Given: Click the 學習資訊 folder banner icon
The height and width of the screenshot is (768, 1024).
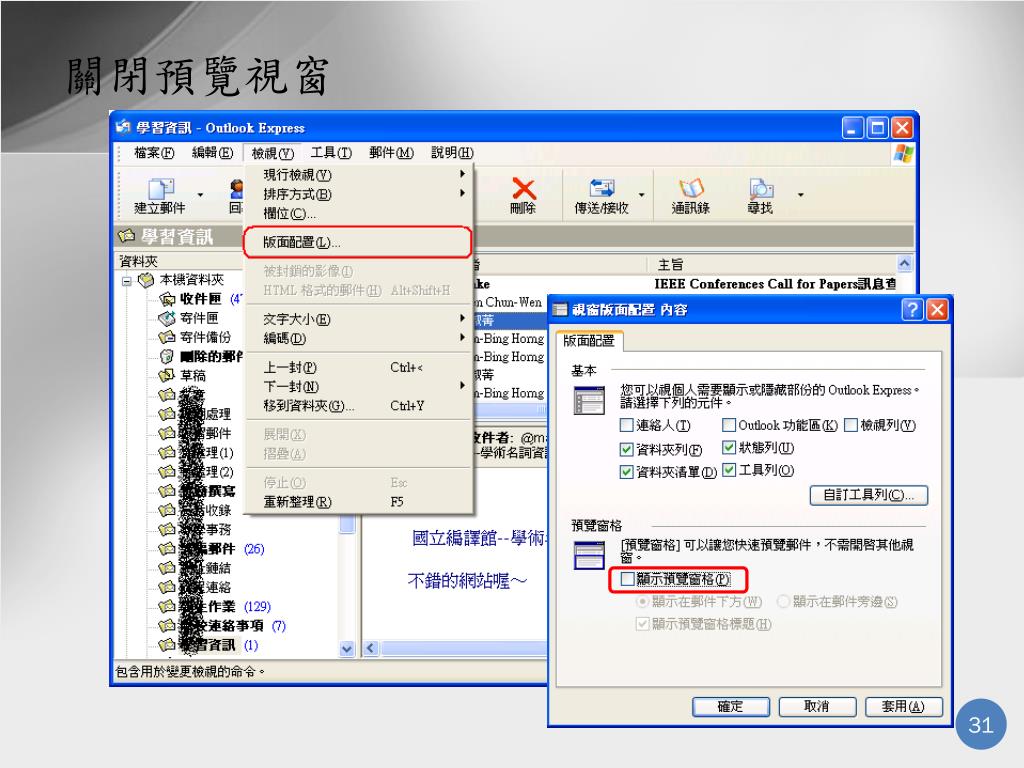Looking at the screenshot, I should [x=125, y=236].
